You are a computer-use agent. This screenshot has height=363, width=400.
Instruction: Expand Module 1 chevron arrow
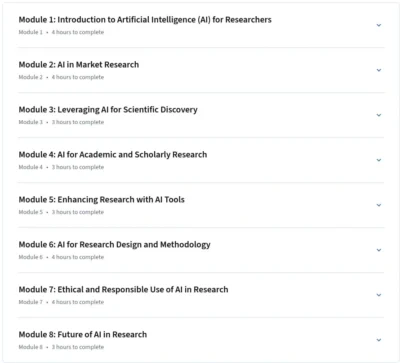pyautogui.click(x=379, y=25)
